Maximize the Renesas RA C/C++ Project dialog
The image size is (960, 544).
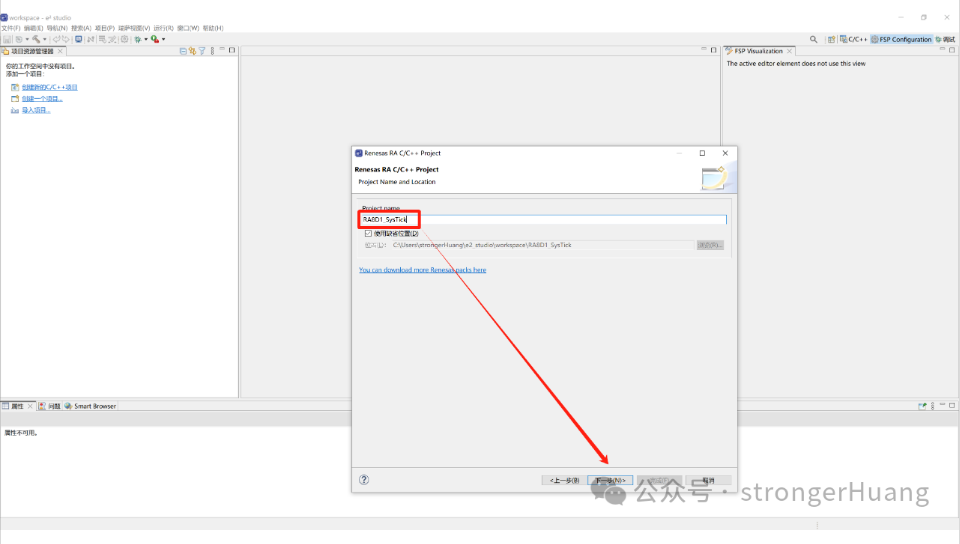point(702,153)
